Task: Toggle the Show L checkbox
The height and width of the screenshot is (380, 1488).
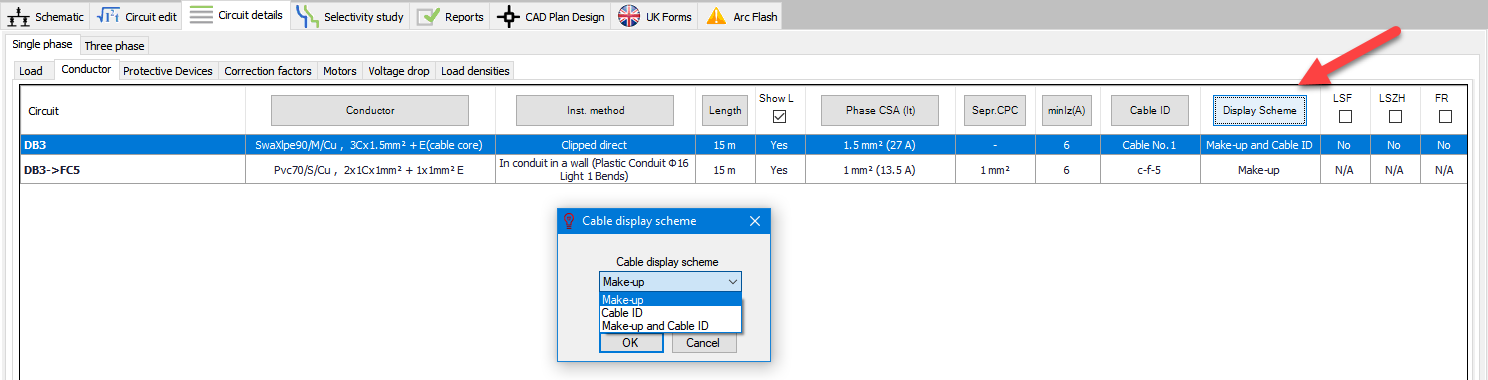Action: tap(780, 116)
